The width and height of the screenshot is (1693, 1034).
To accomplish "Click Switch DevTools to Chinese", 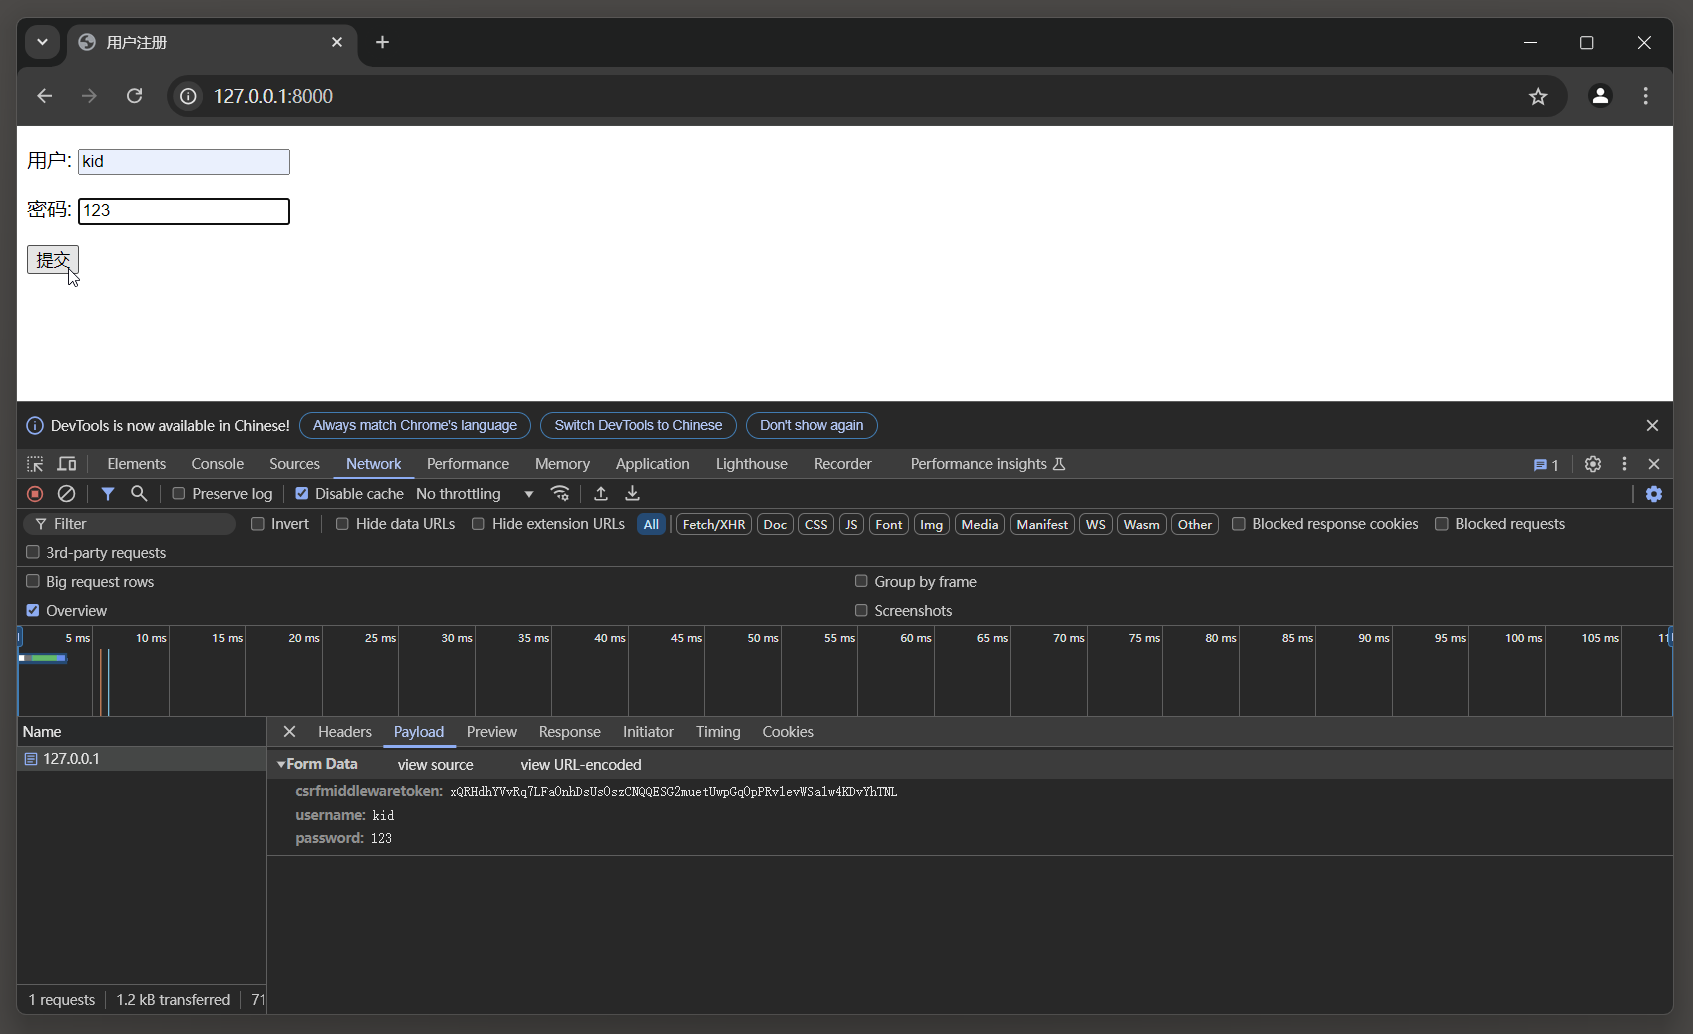I will click(x=638, y=426).
